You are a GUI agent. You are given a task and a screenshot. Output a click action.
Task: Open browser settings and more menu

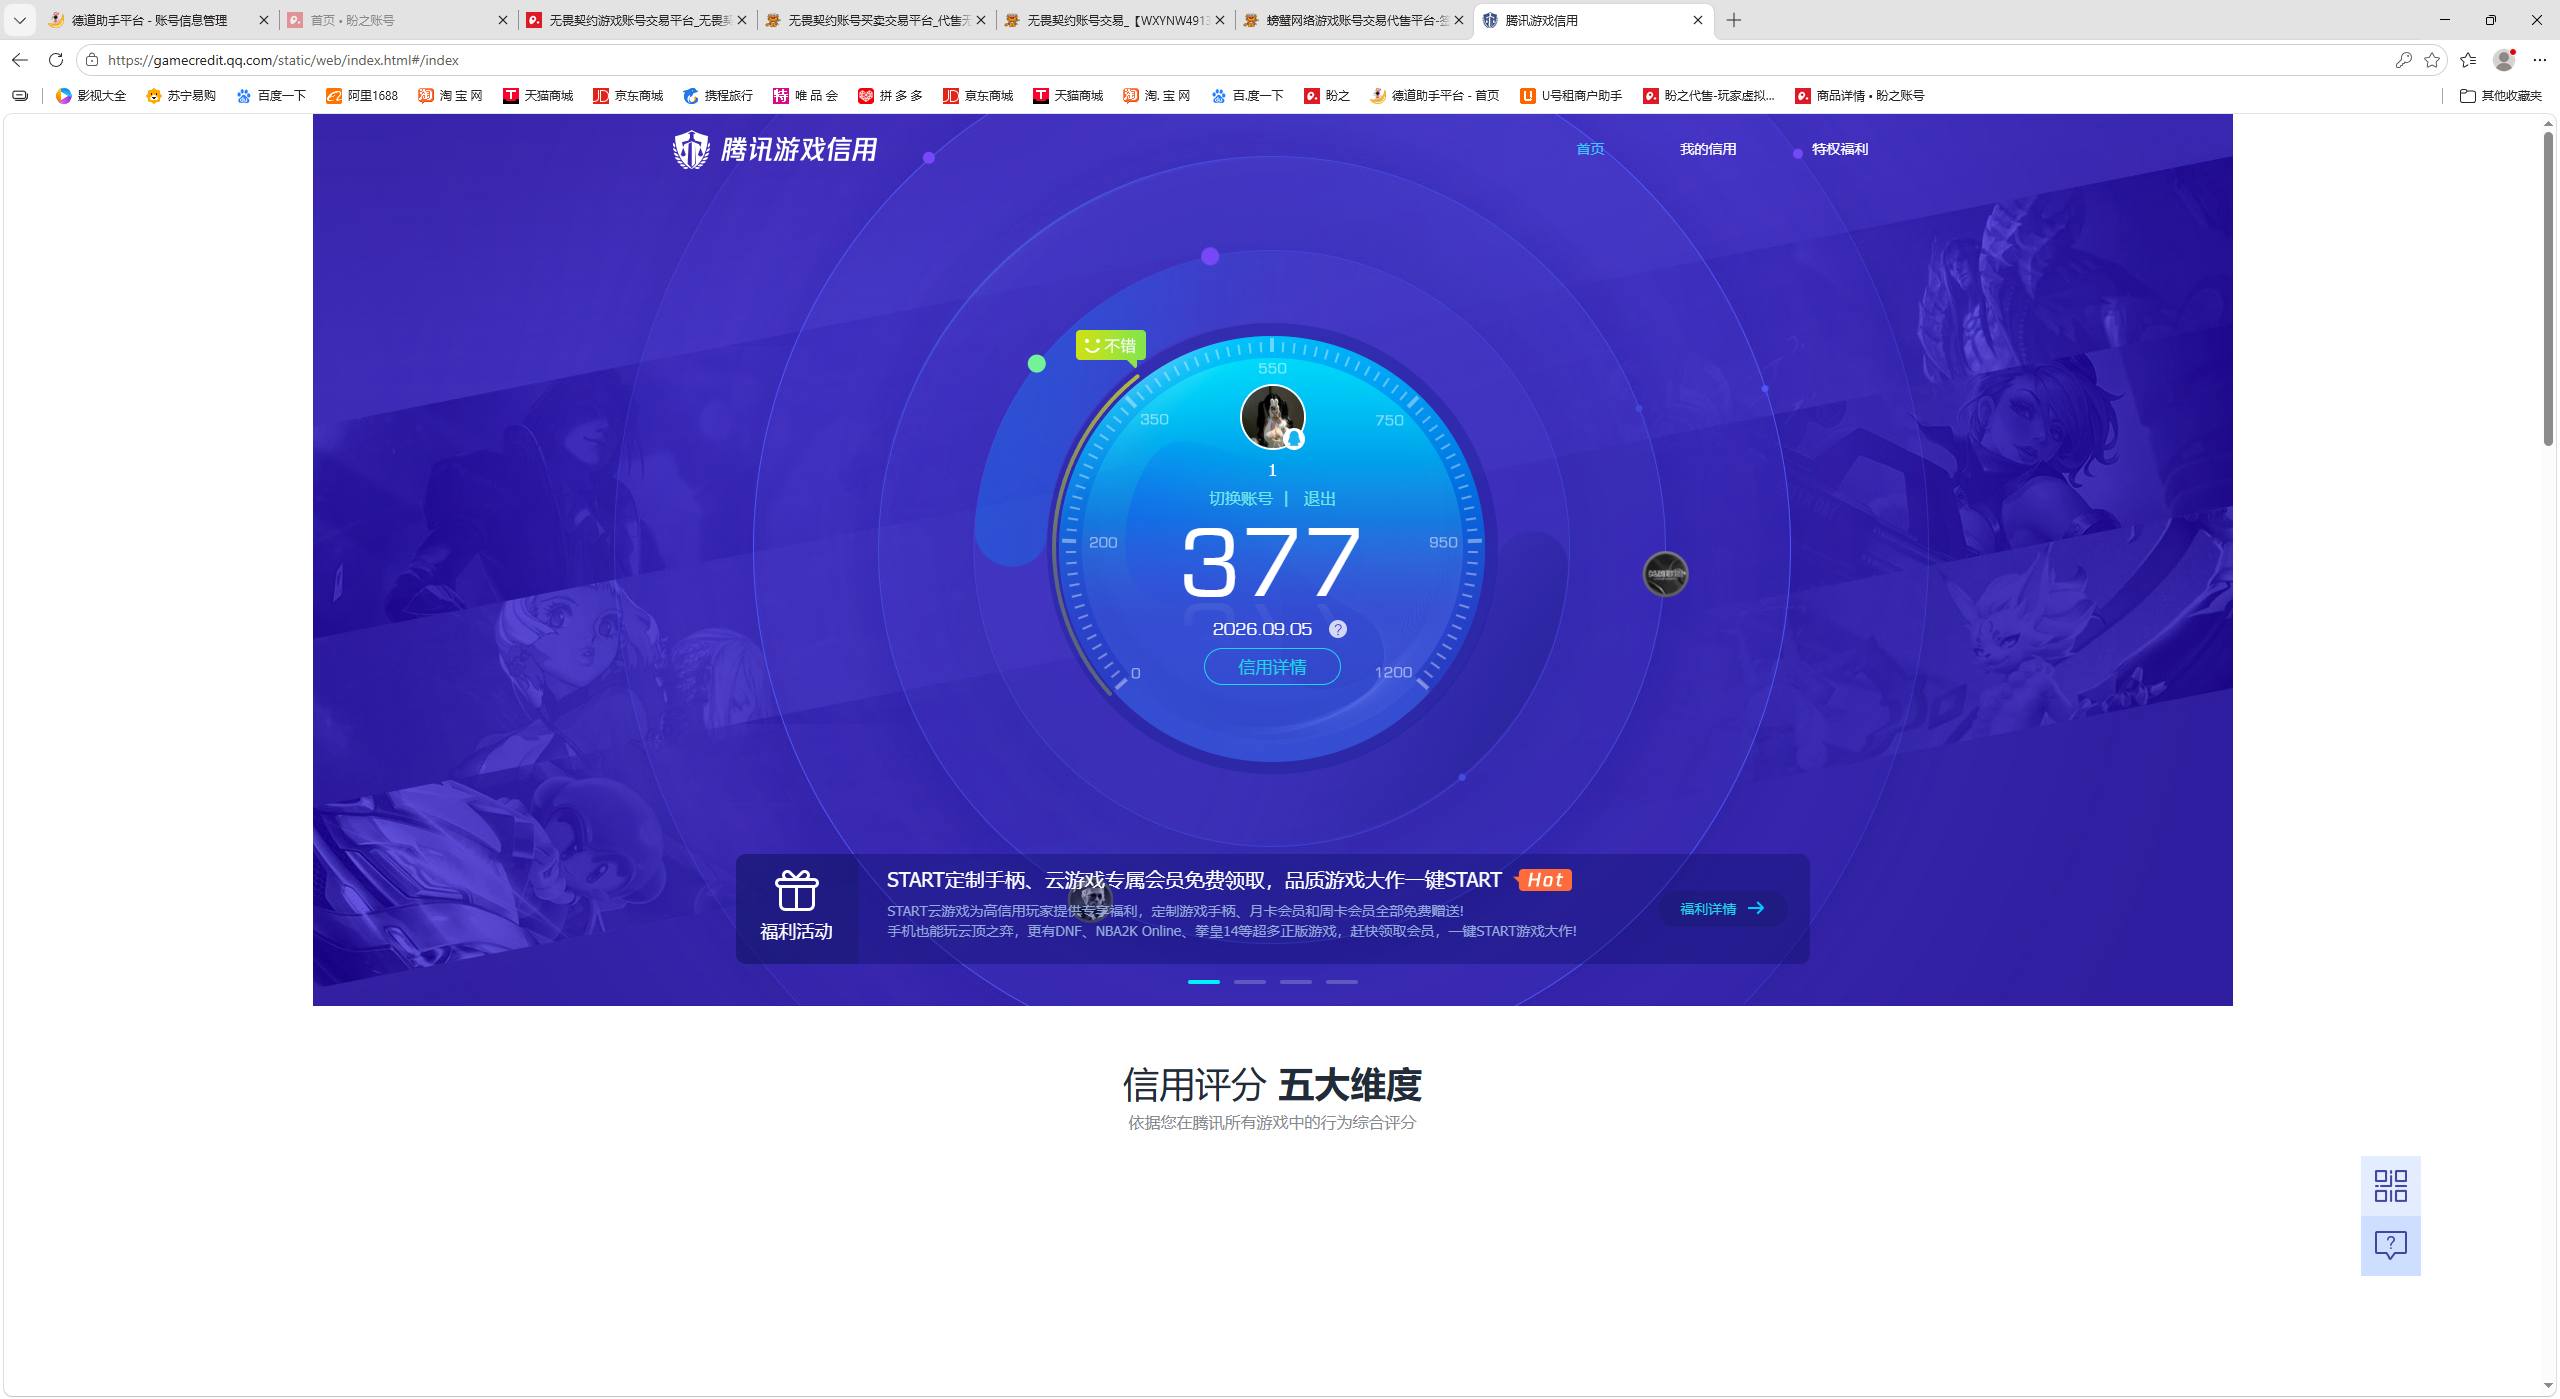[2540, 60]
